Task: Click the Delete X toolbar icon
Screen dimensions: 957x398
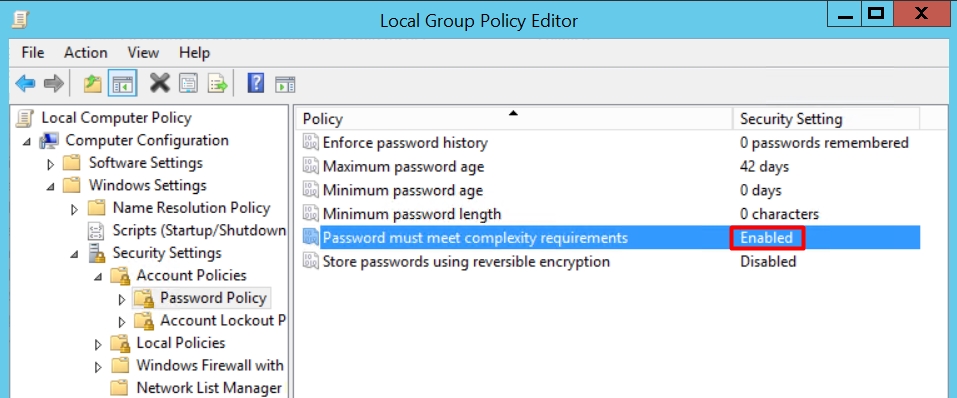Action: (x=160, y=83)
